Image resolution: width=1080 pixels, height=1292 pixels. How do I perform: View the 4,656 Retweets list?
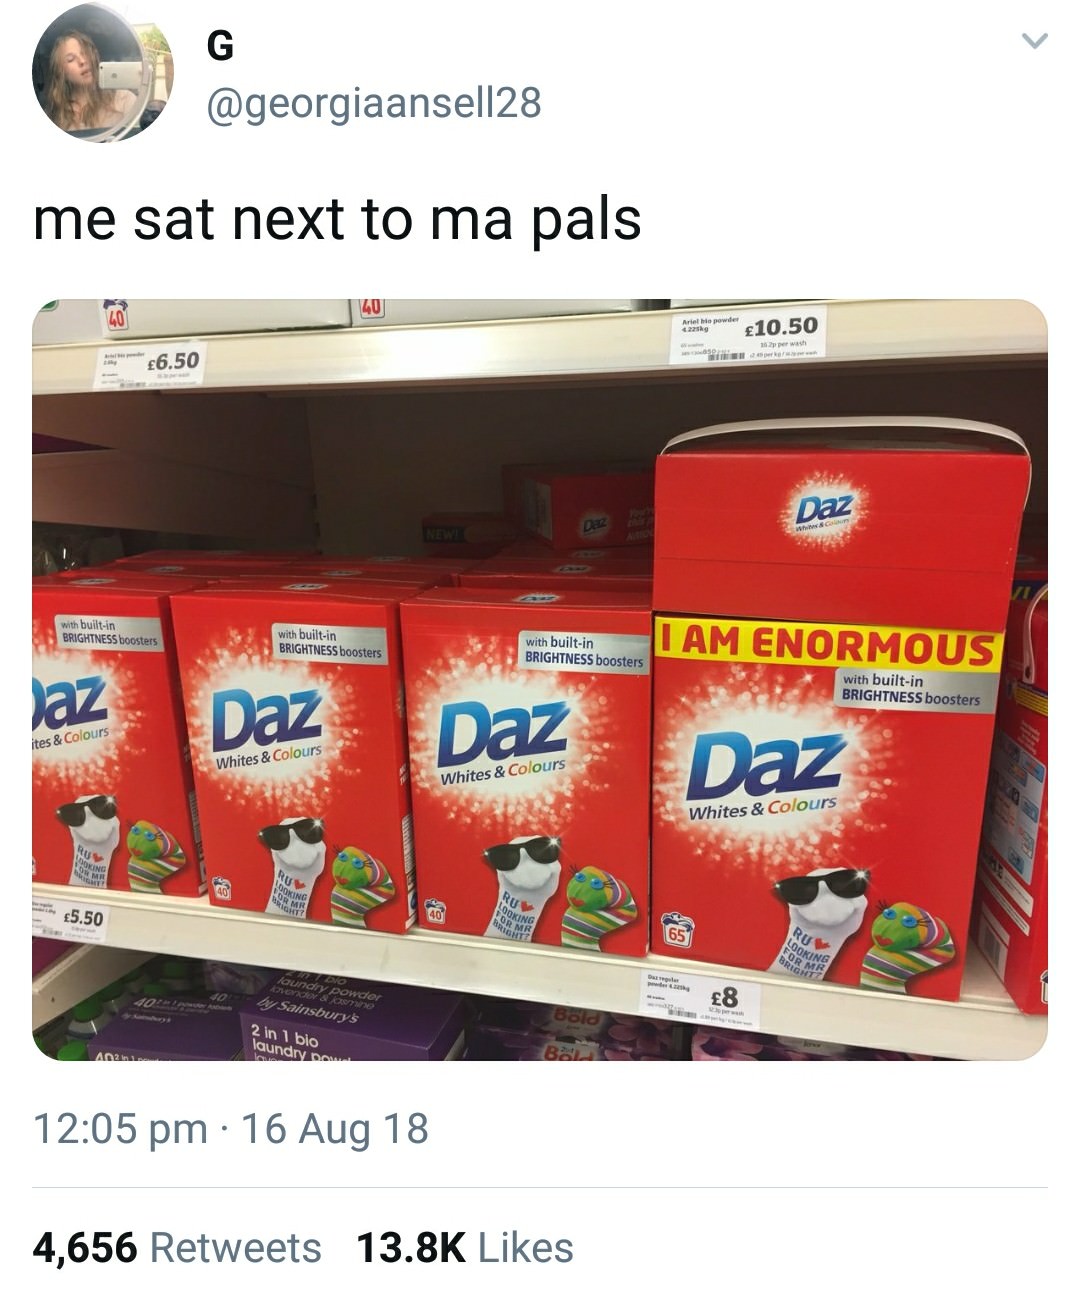click(x=177, y=1247)
